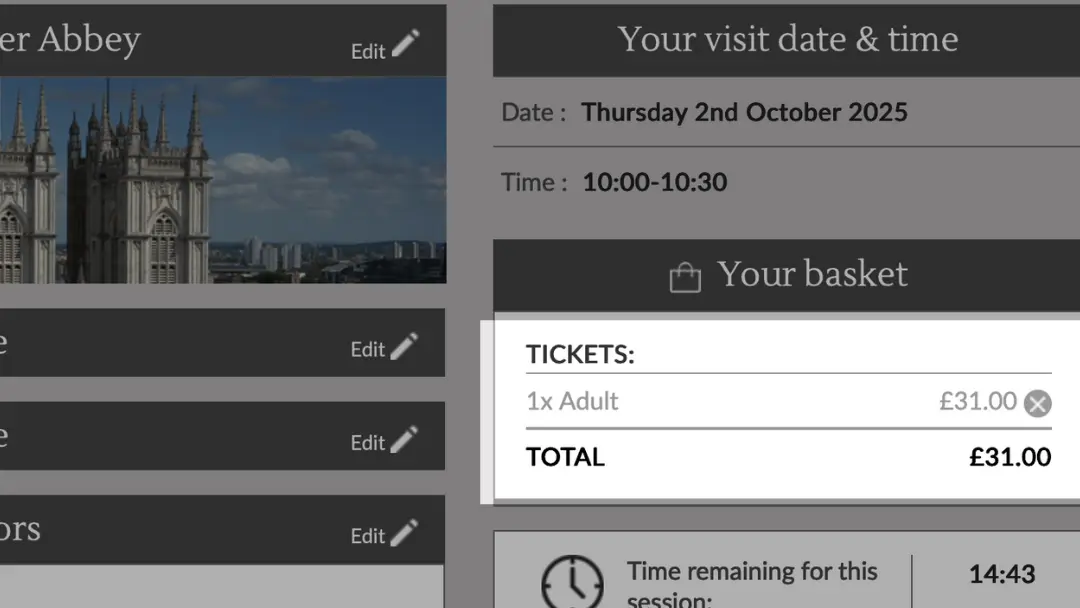The image size is (1080, 608).
Task: Click the Edit link in the Abbey header
Action: click(x=367, y=51)
